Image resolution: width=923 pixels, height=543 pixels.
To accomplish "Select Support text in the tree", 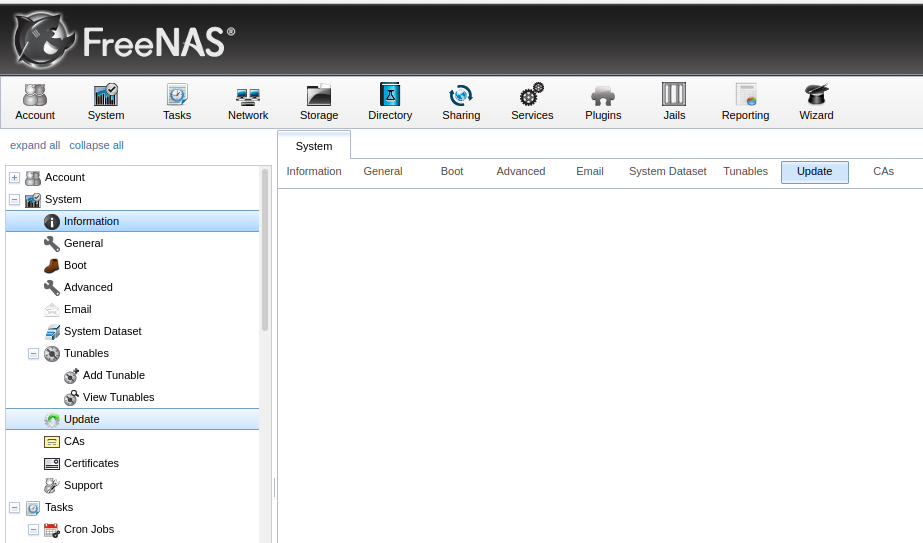I will [83, 485].
